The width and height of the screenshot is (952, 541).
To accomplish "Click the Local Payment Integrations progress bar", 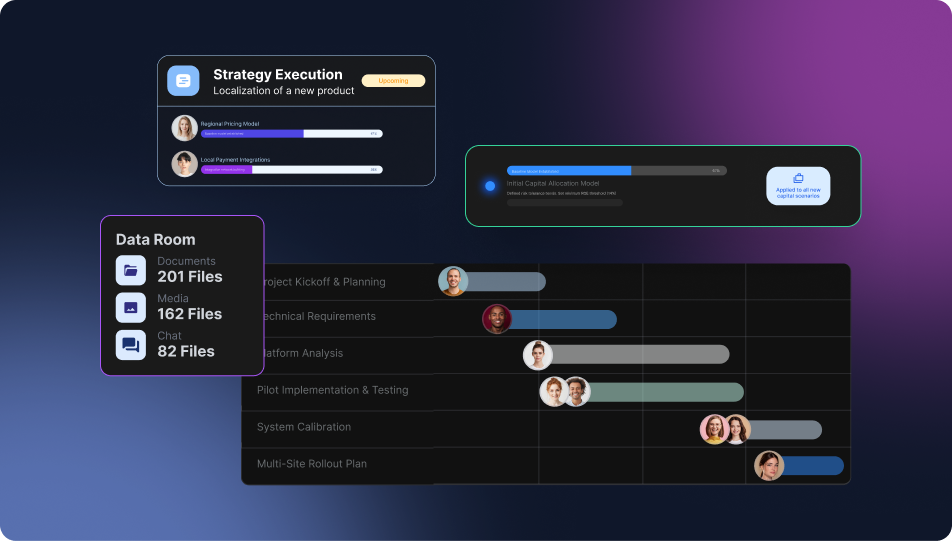I will click(x=291, y=170).
